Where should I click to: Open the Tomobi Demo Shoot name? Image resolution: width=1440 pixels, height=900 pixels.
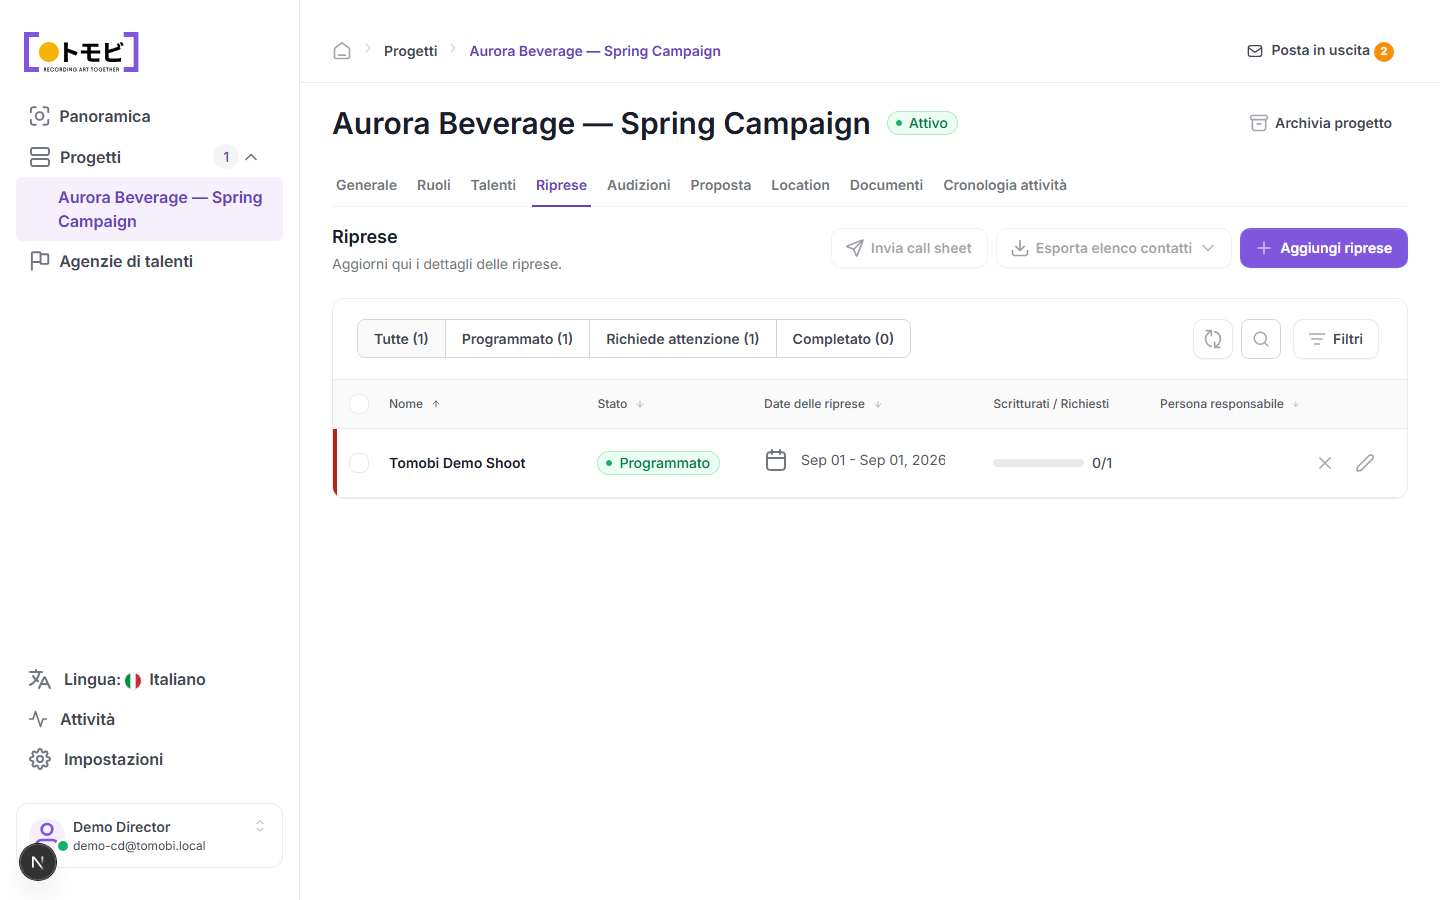click(457, 463)
